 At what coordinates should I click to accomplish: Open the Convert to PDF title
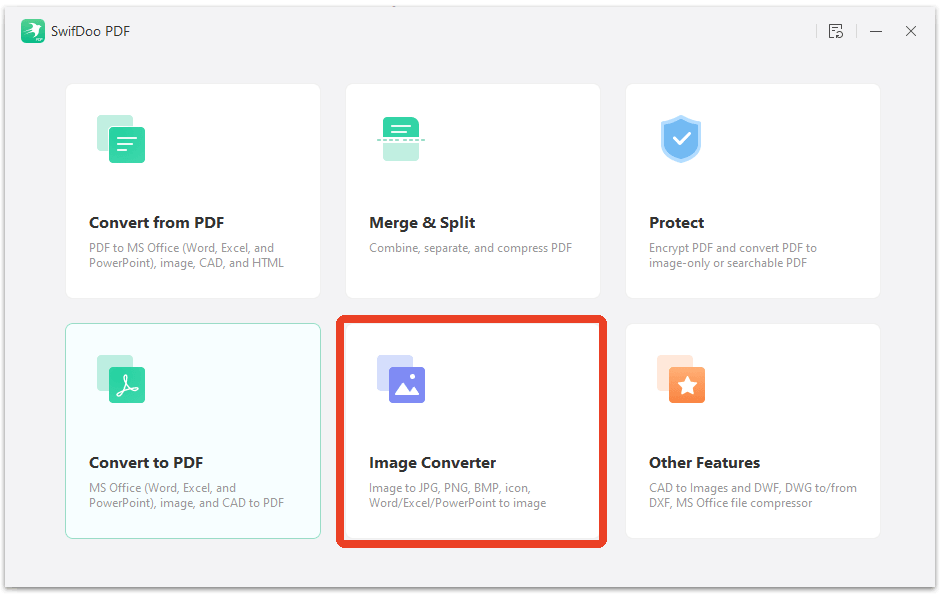point(146,463)
